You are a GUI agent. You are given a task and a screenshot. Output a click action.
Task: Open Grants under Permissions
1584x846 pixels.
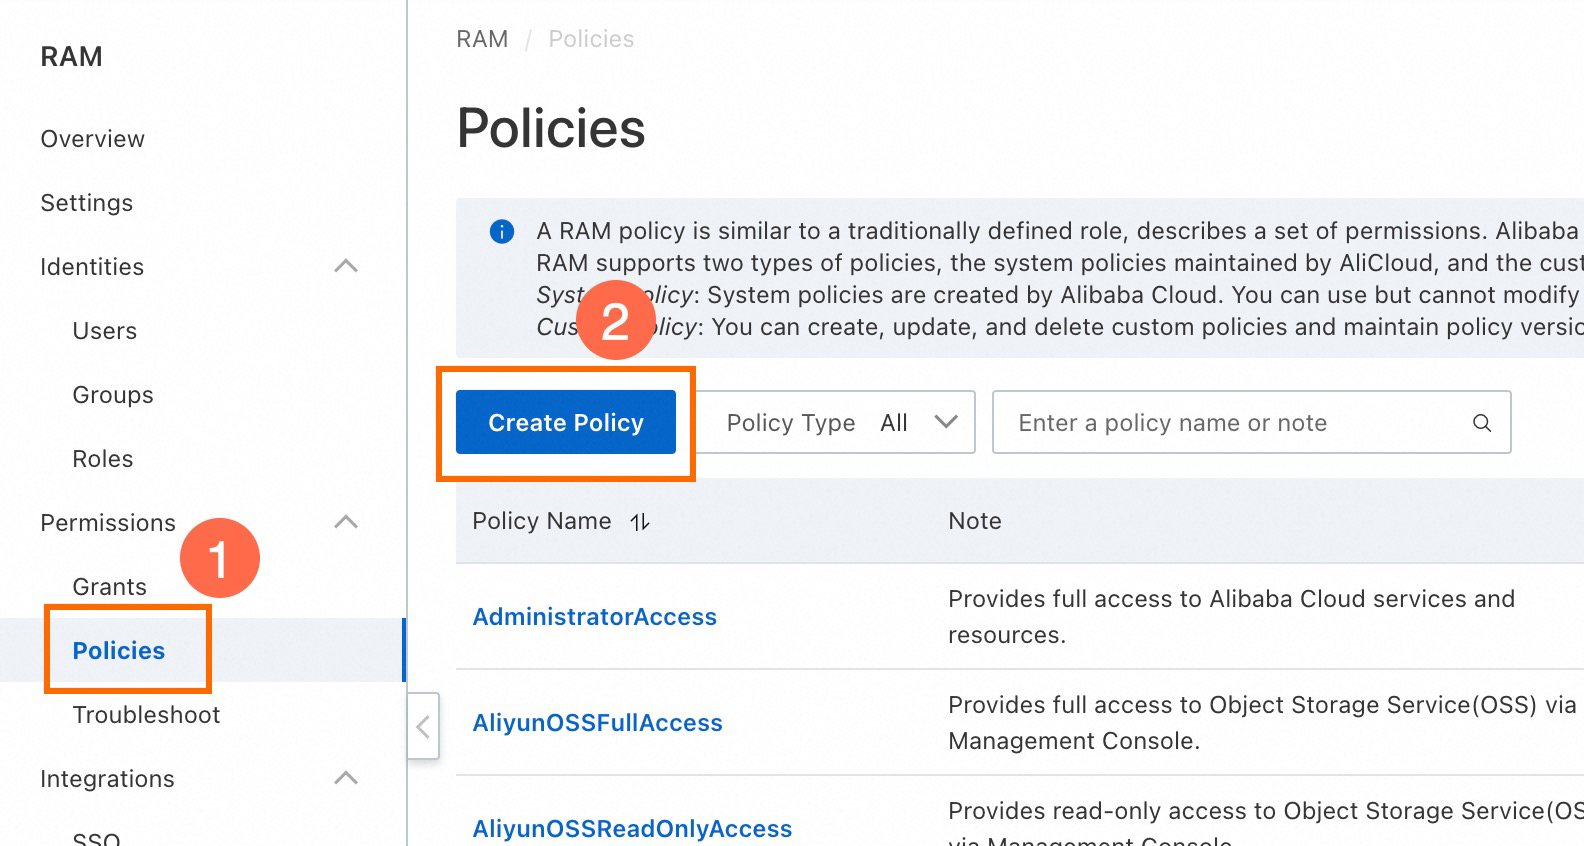click(x=109, y=587)
